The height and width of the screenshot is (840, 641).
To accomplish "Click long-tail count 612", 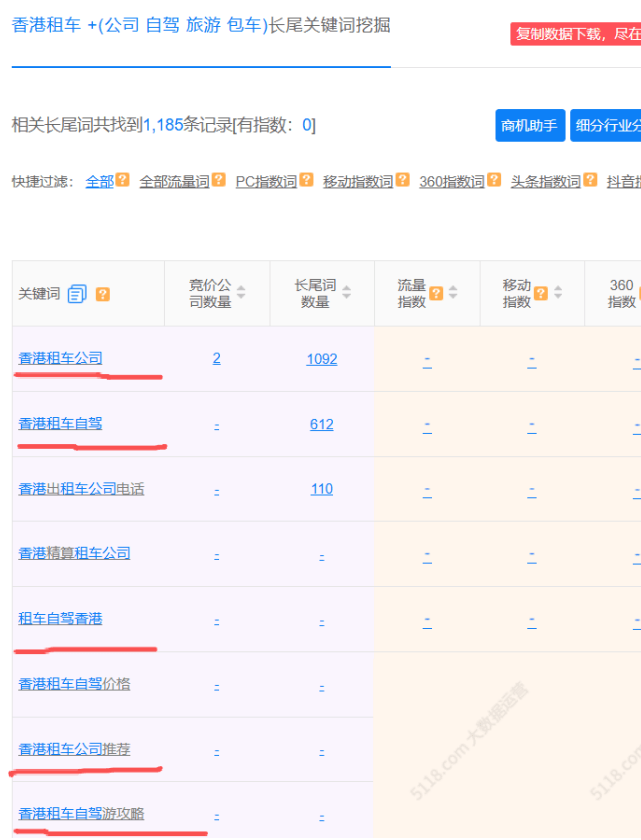I will (322, 424).
